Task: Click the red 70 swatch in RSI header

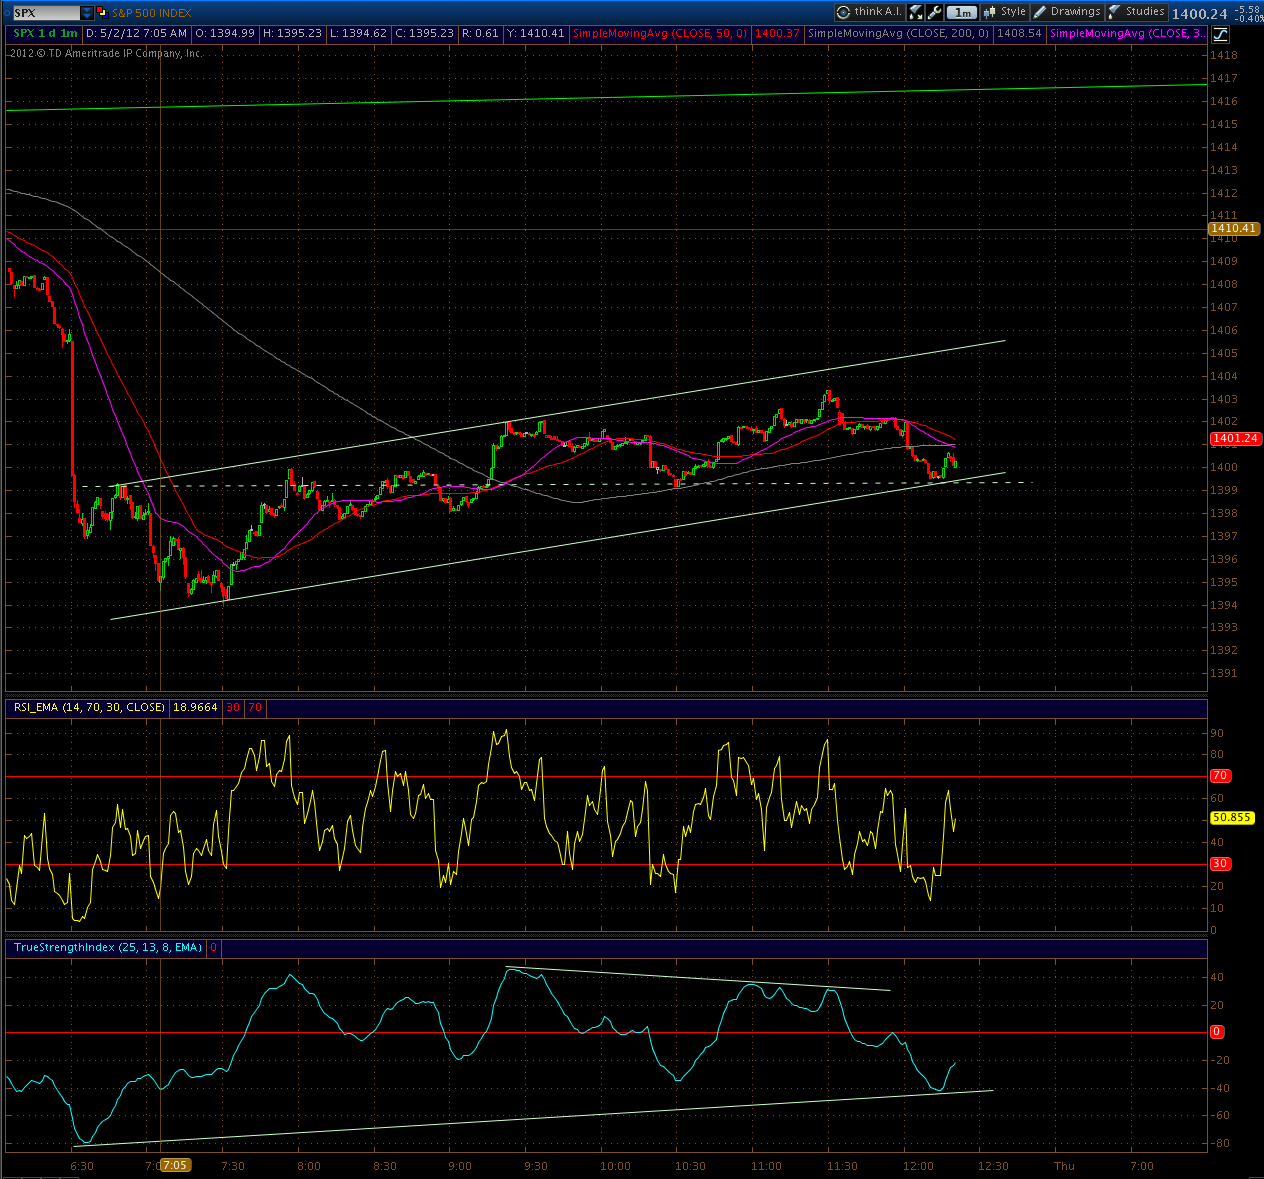Action: pyautogui.click(x=255, y=707)
